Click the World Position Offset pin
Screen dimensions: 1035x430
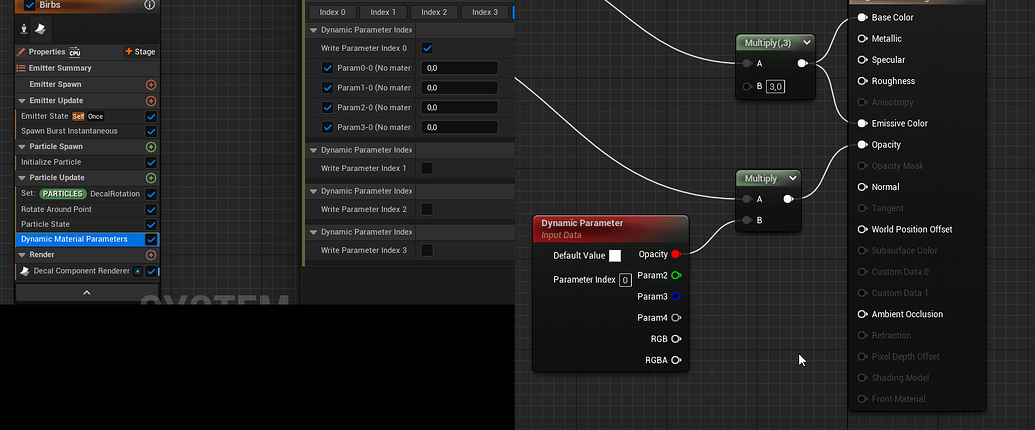pyautogui.click(x=862, y=229)
